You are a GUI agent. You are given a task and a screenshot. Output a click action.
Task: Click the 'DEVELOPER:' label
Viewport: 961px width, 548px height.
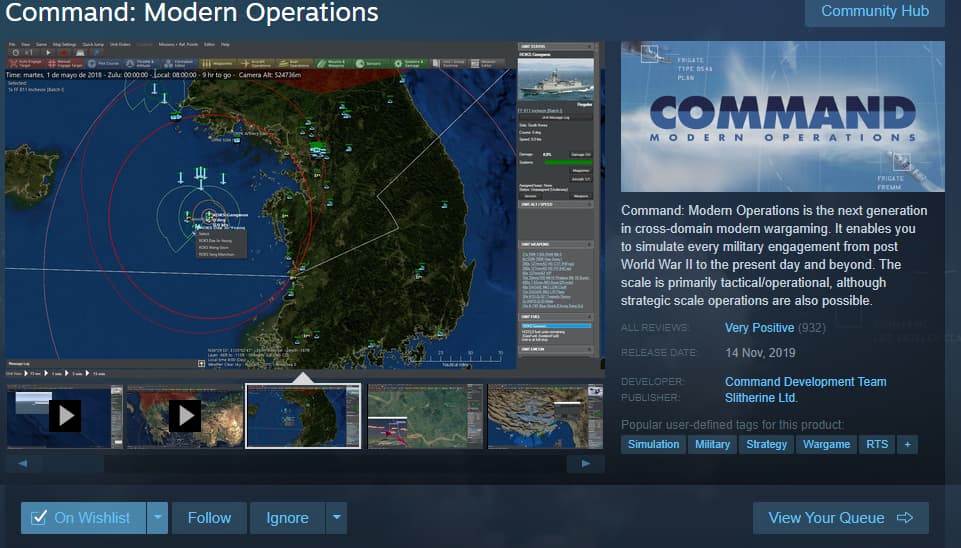point(652,382)
